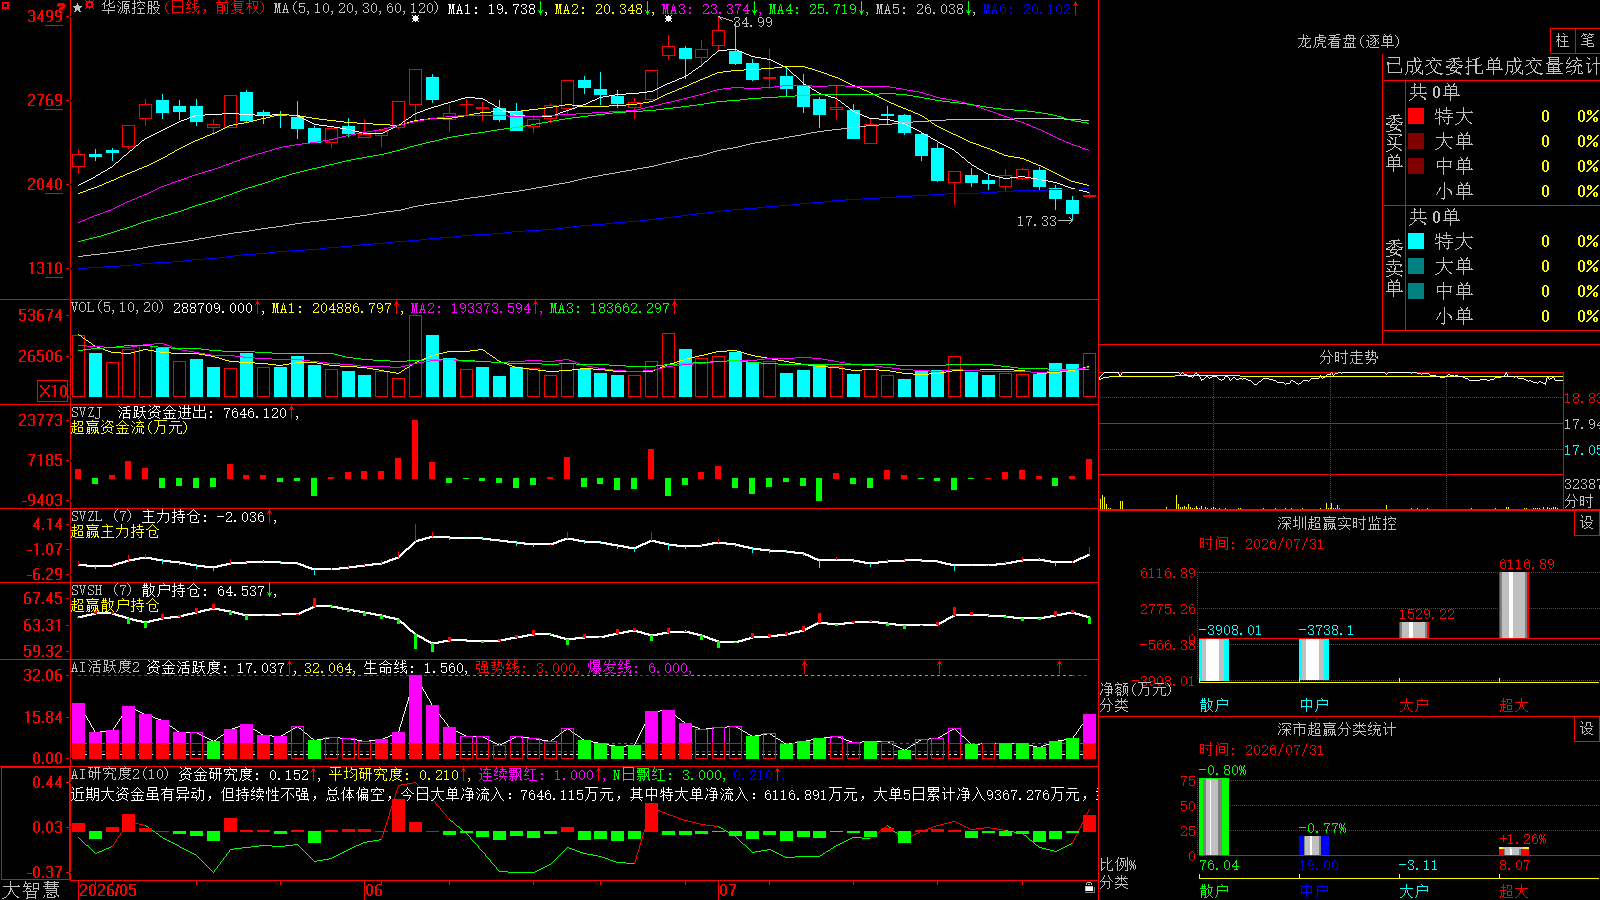Click the (日线, 前复权) period label
This screenshot has width=1600, height=900.
(x=214, y=8)
